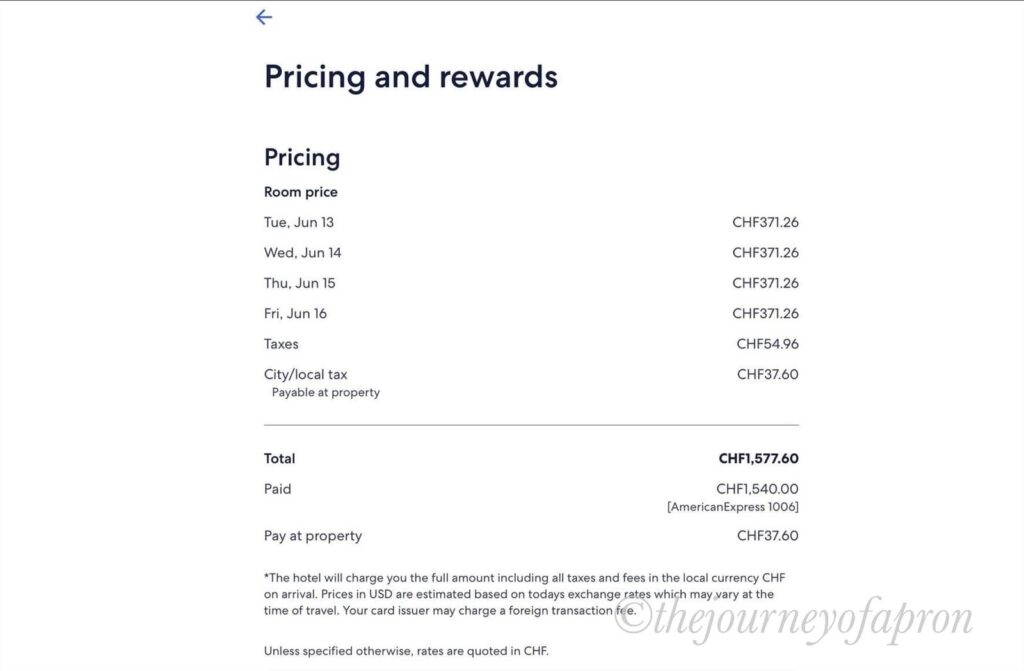Select the CHF1,577.60 total amount
Screen dimensions: 1024x671
758,459
